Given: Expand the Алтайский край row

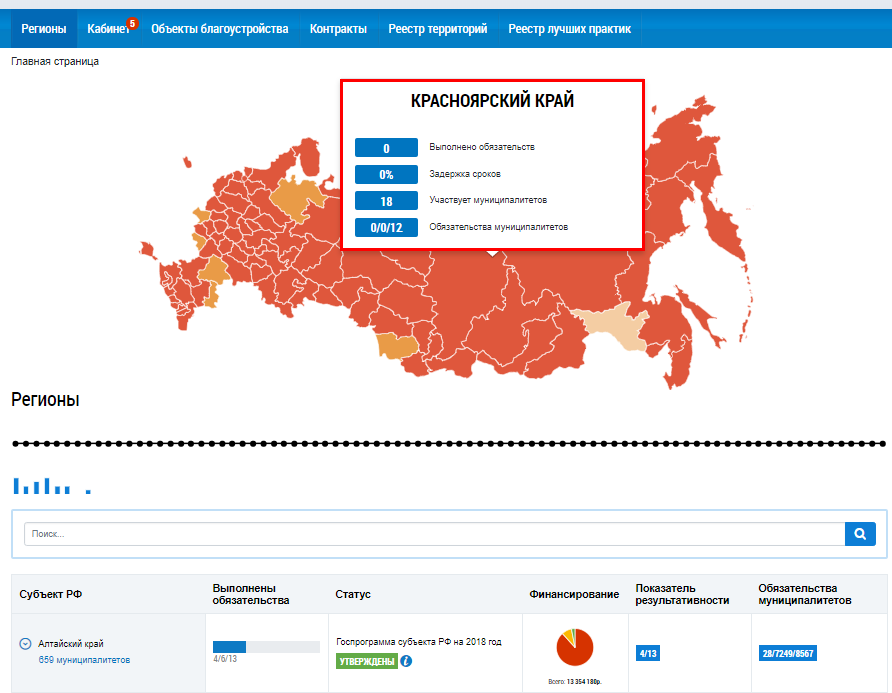Looking at the screenshot, I should (x=25, y=644).
